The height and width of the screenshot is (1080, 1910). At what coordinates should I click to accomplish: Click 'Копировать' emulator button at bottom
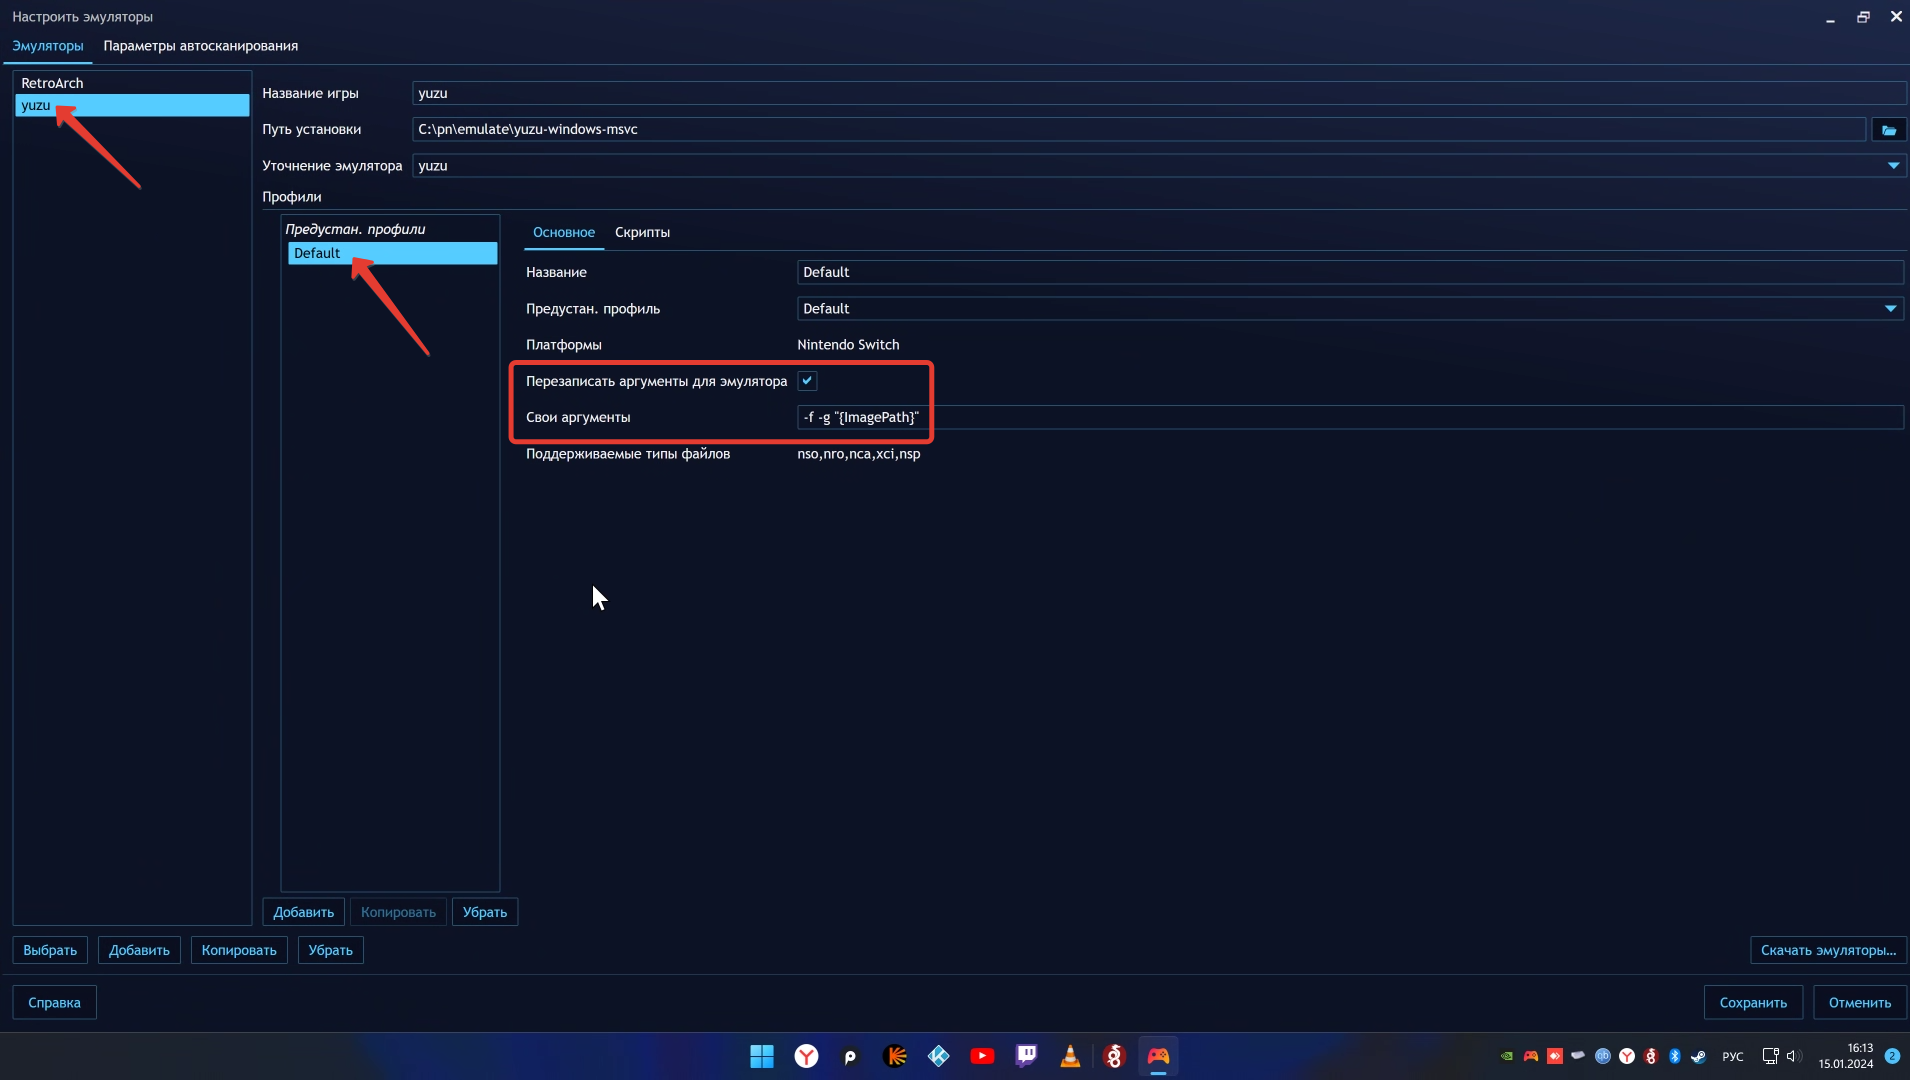click(x=239, y=950)
